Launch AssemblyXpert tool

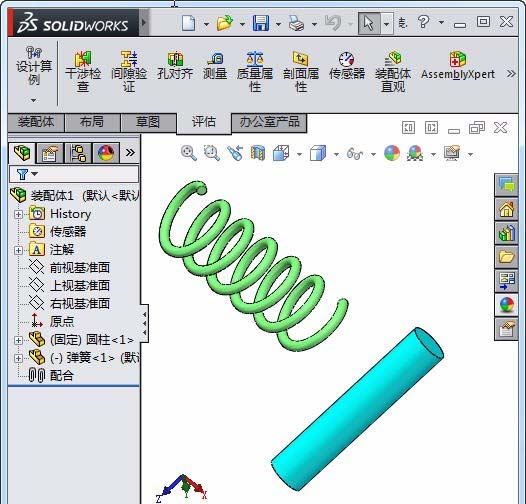coord(458,66)
